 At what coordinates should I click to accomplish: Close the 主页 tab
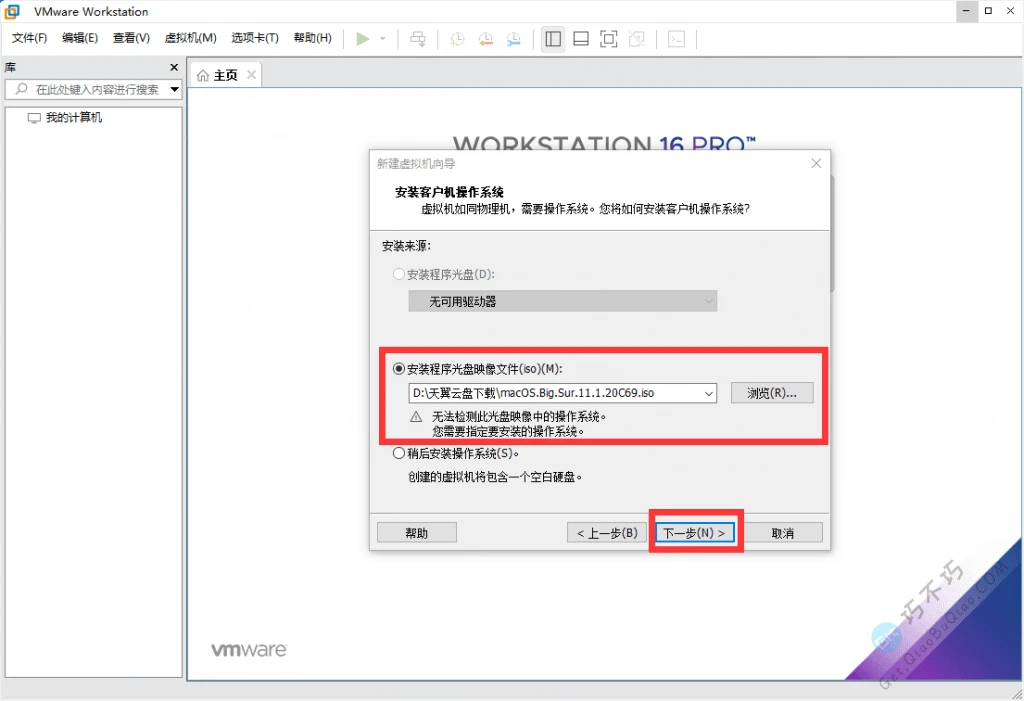[251, 75]
